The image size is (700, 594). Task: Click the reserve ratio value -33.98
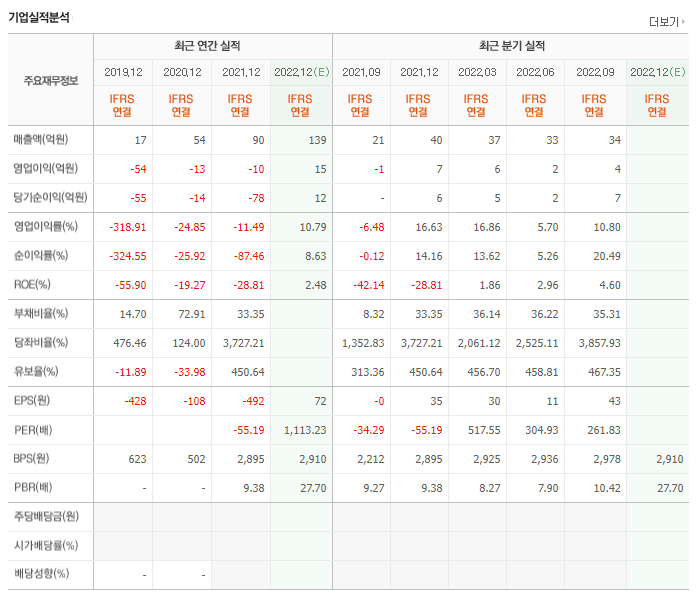[x=190, y=372]
